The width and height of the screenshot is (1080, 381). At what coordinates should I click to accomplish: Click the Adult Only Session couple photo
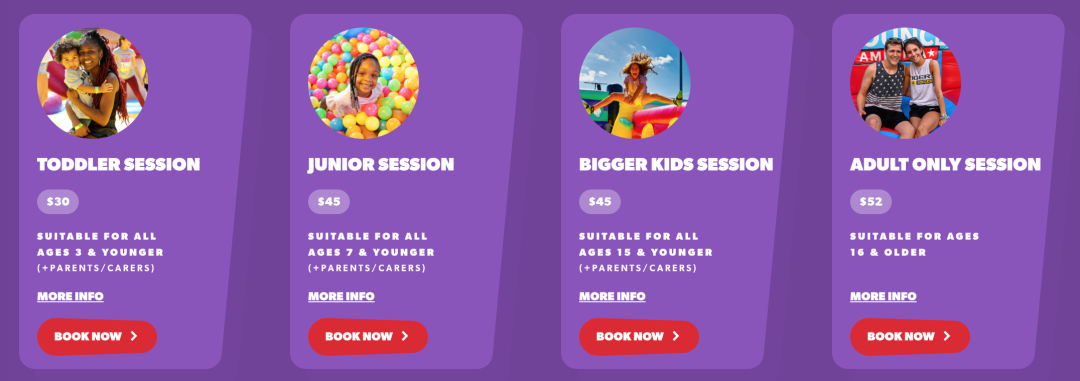pyautogui.click(x=905, y=83)
